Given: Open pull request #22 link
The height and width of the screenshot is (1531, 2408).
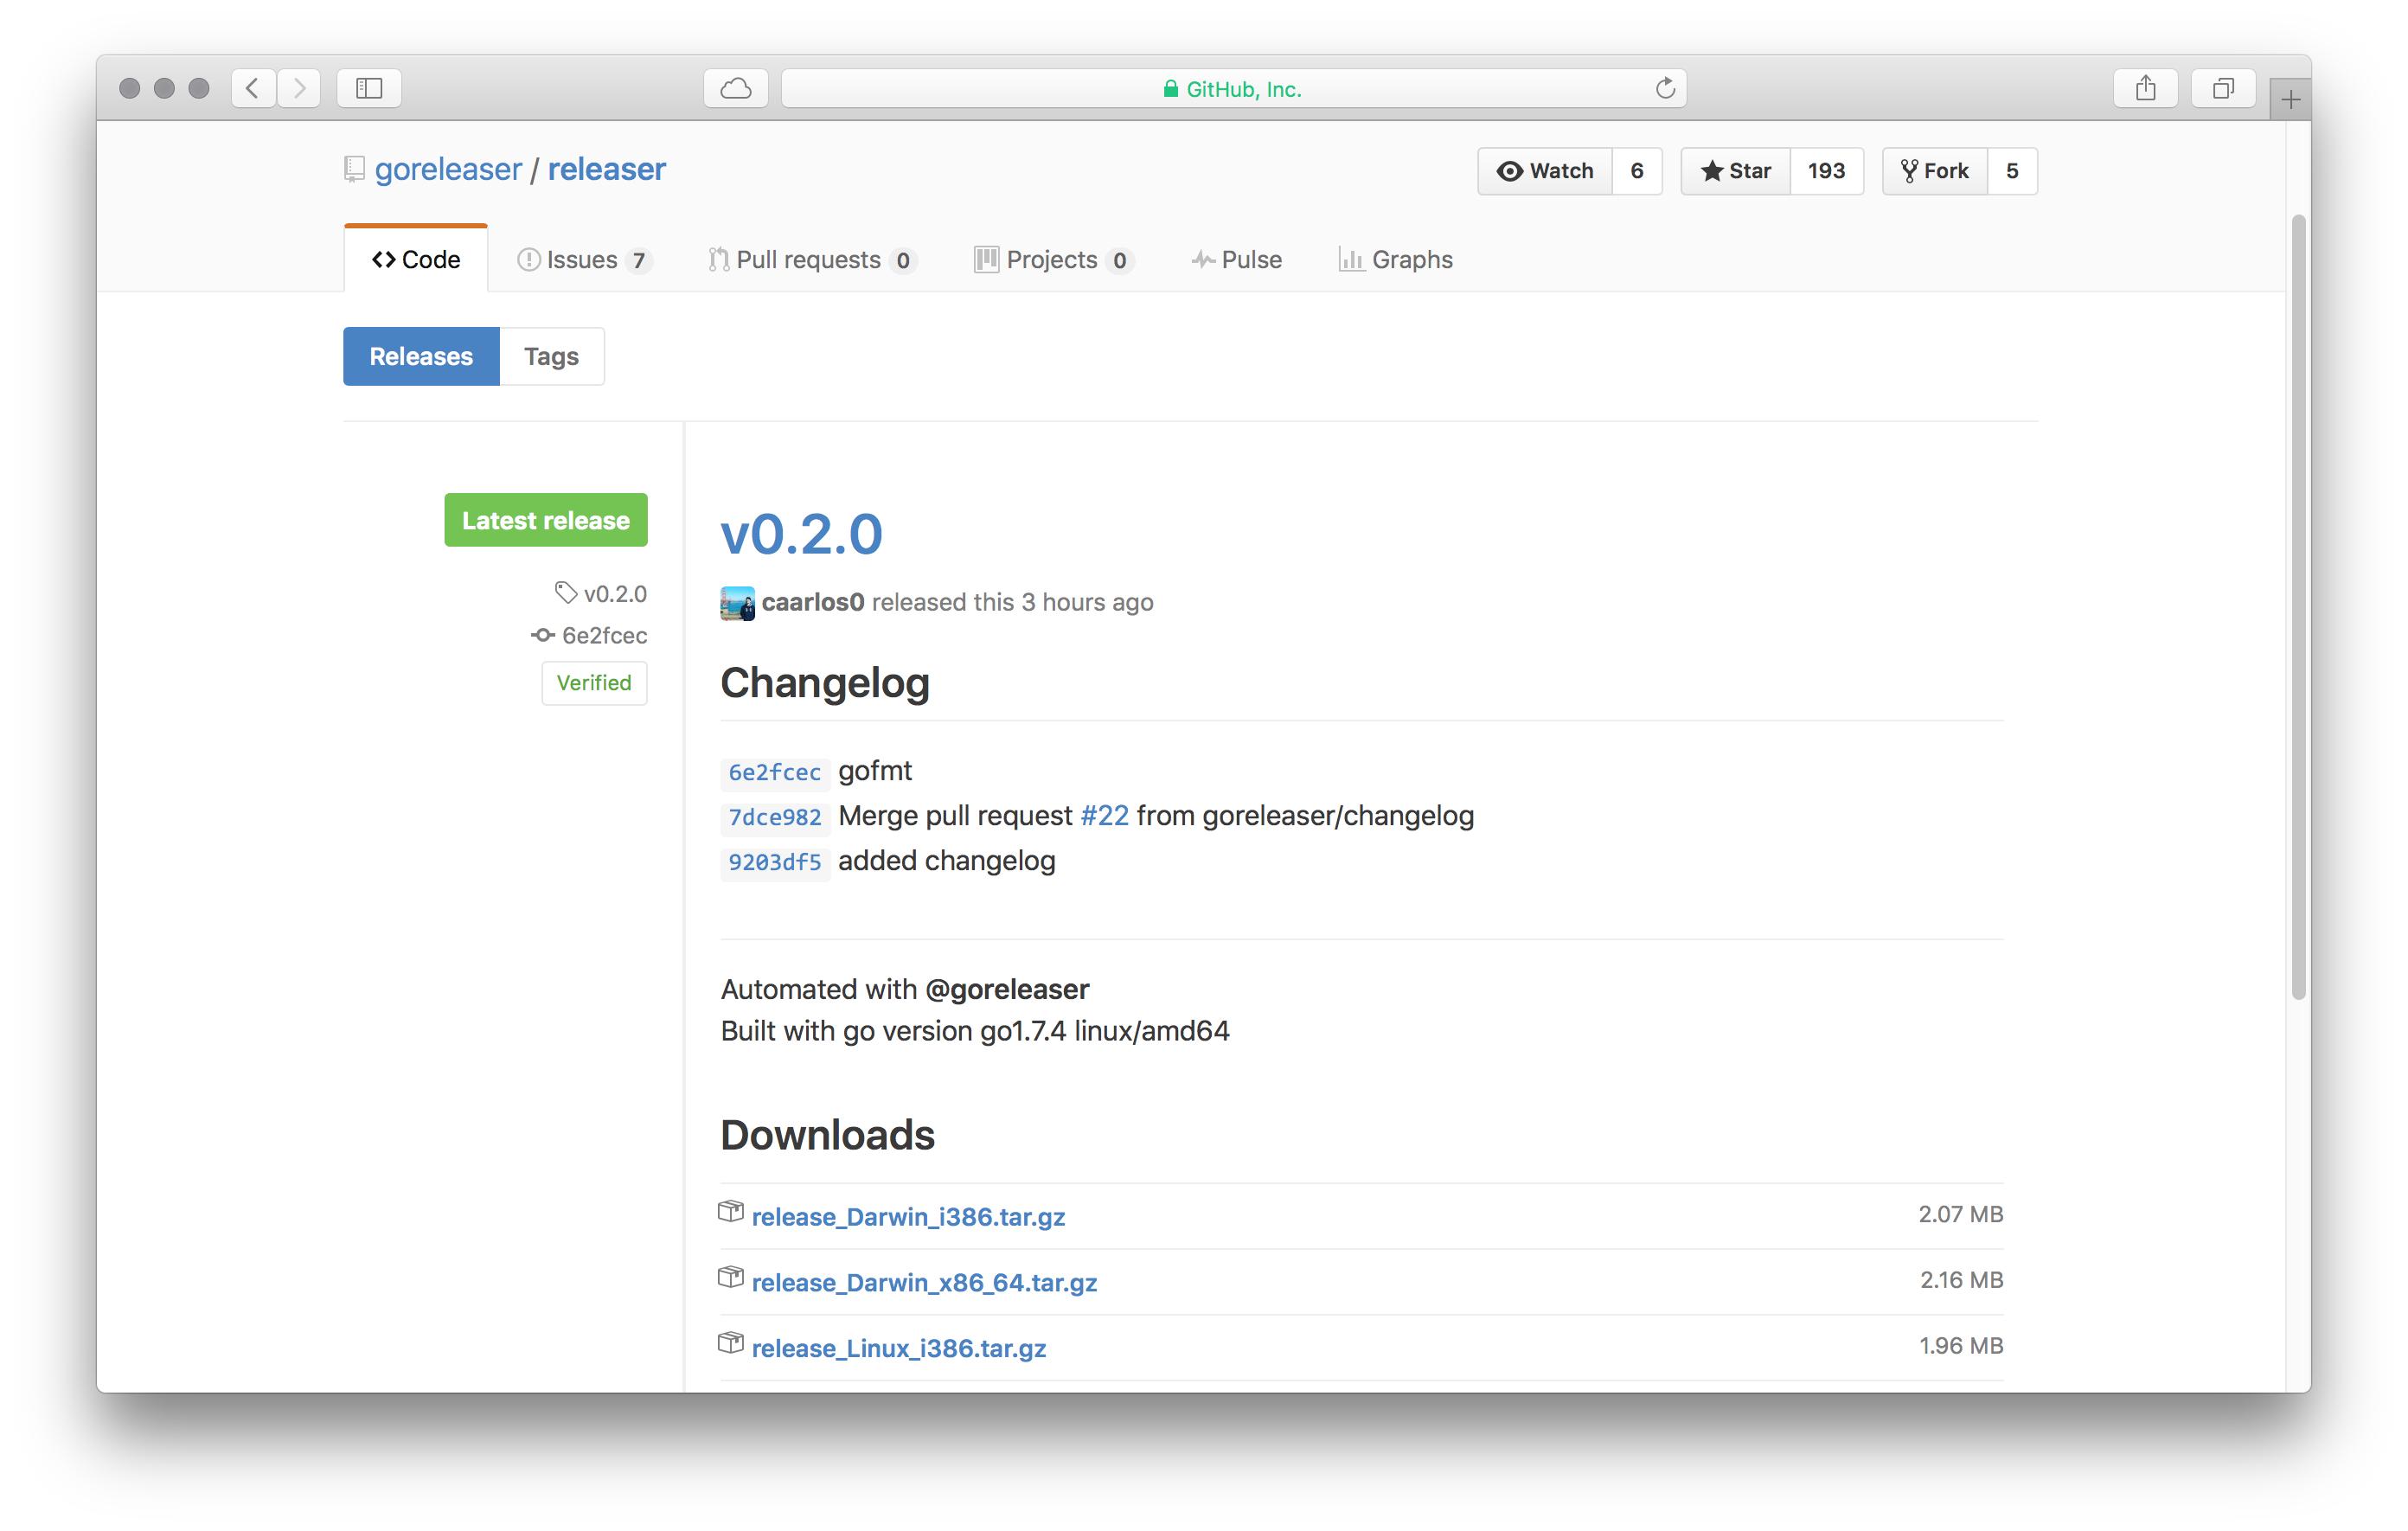Looking at the screenshot, I should point(1104,816).
